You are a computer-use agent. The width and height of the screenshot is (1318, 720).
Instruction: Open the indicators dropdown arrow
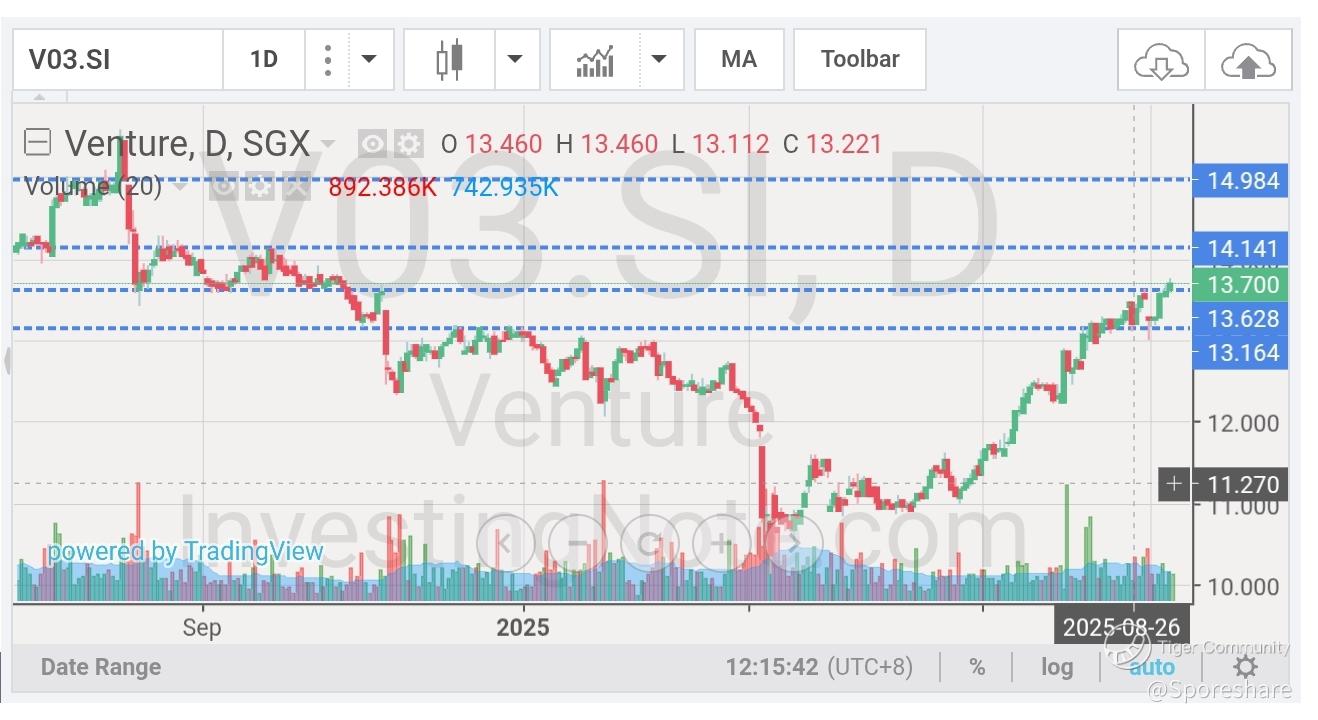tap(659, 60)
